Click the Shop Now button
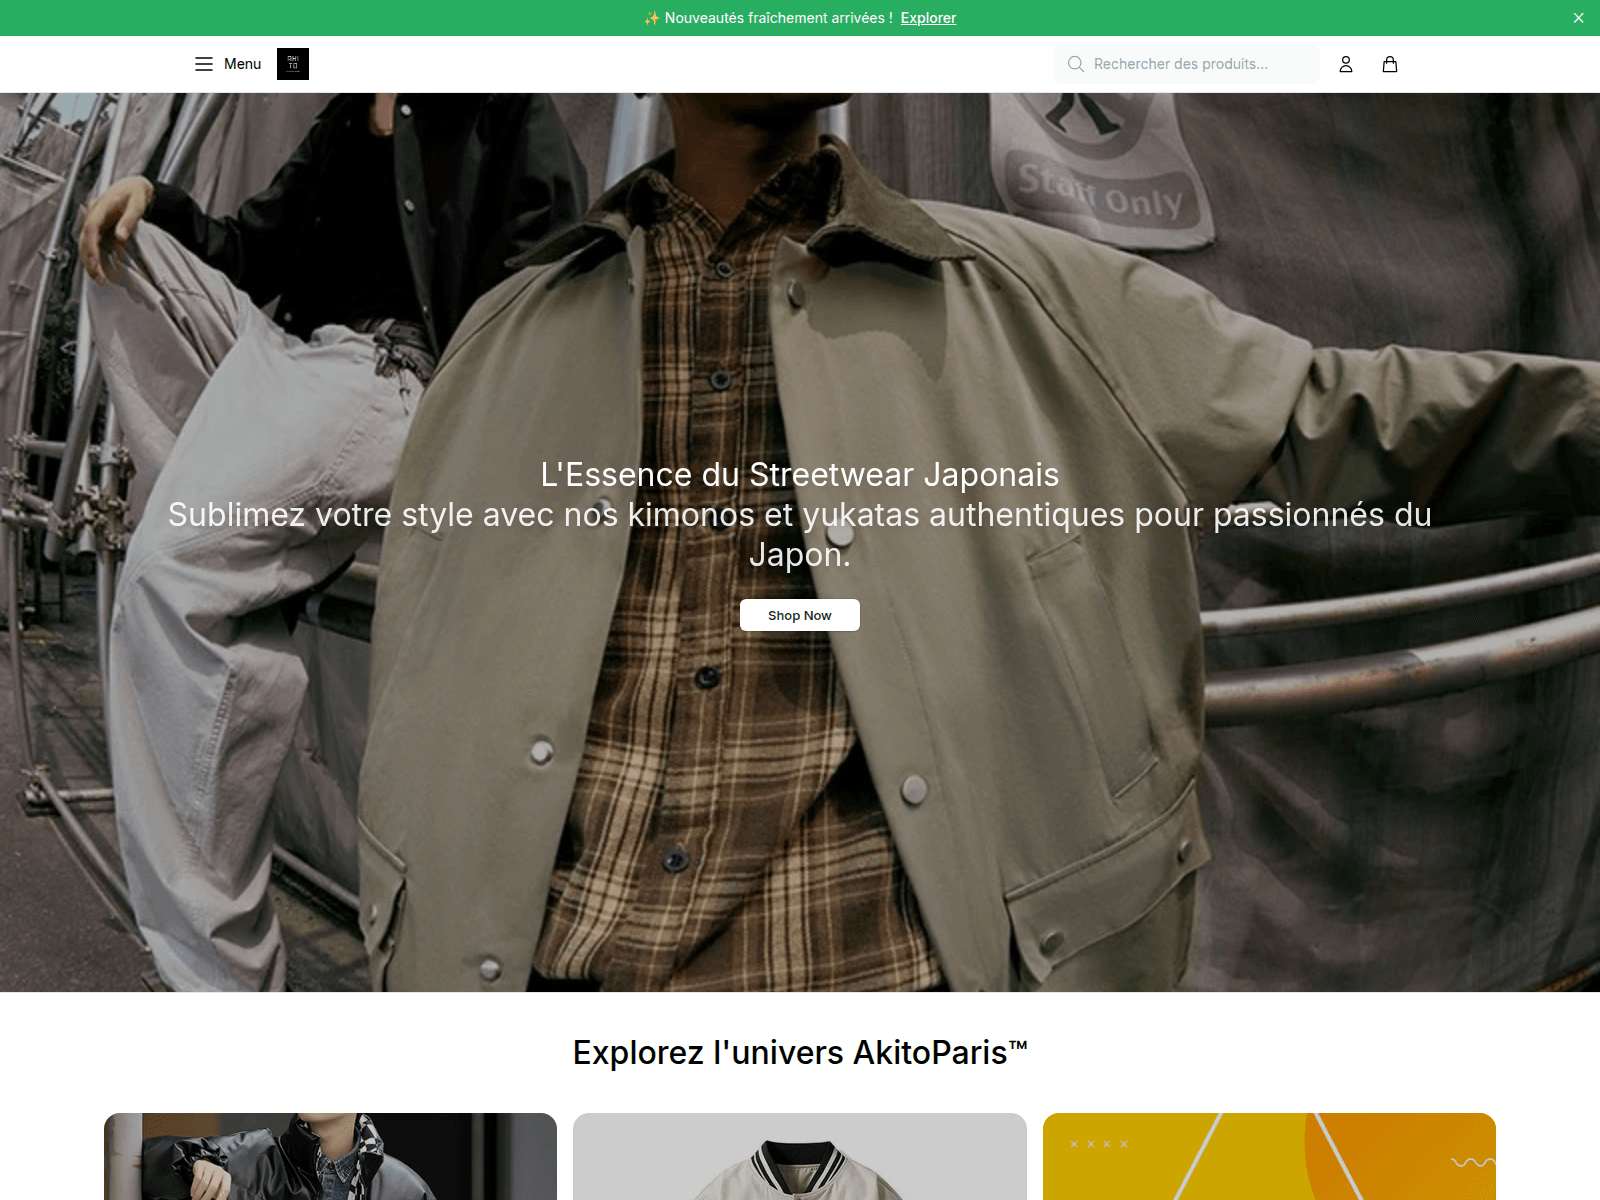This screenshot has width=1600, height=1200. coord(800,615)
